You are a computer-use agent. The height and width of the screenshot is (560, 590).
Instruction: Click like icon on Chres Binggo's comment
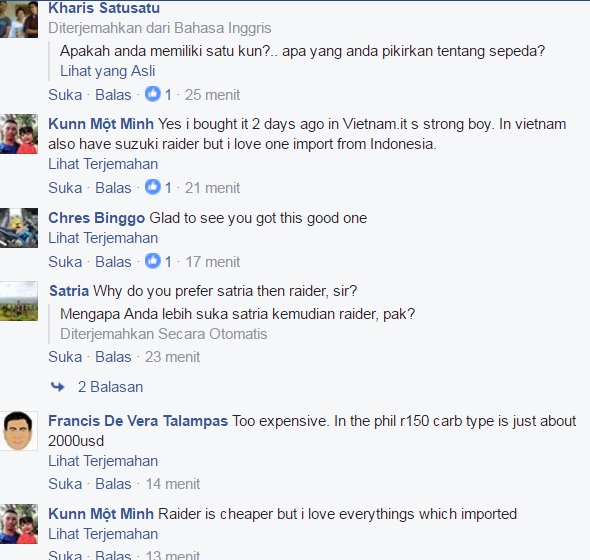(x=153, y=261)
